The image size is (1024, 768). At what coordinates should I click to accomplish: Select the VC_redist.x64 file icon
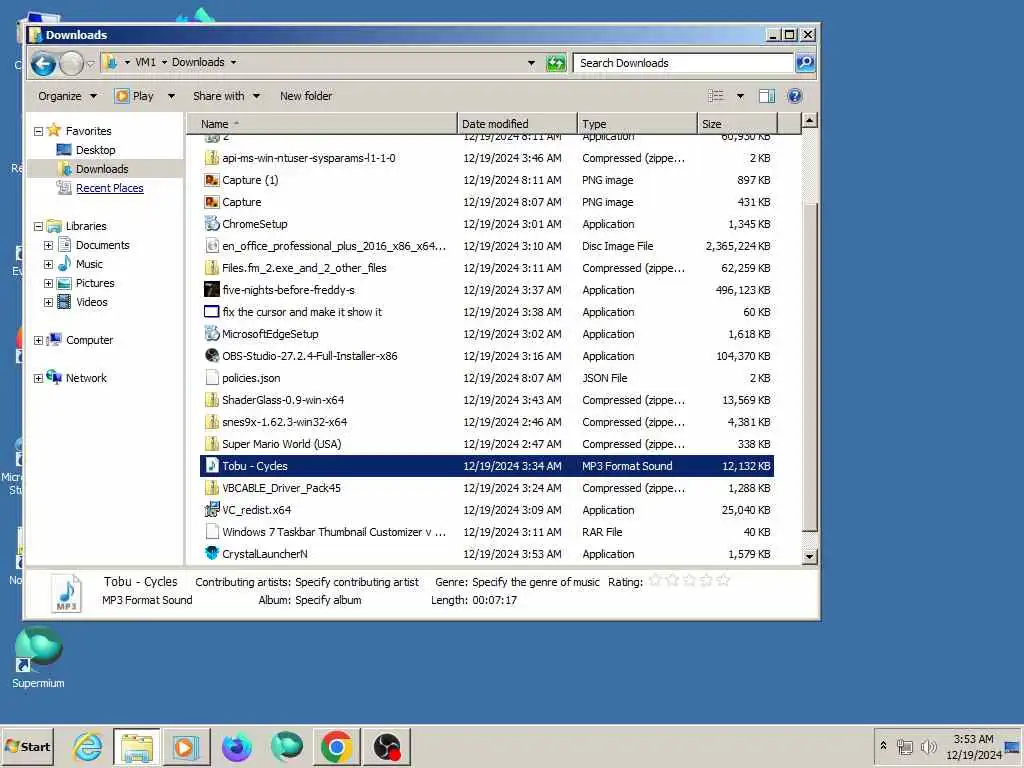click(212, 510)
